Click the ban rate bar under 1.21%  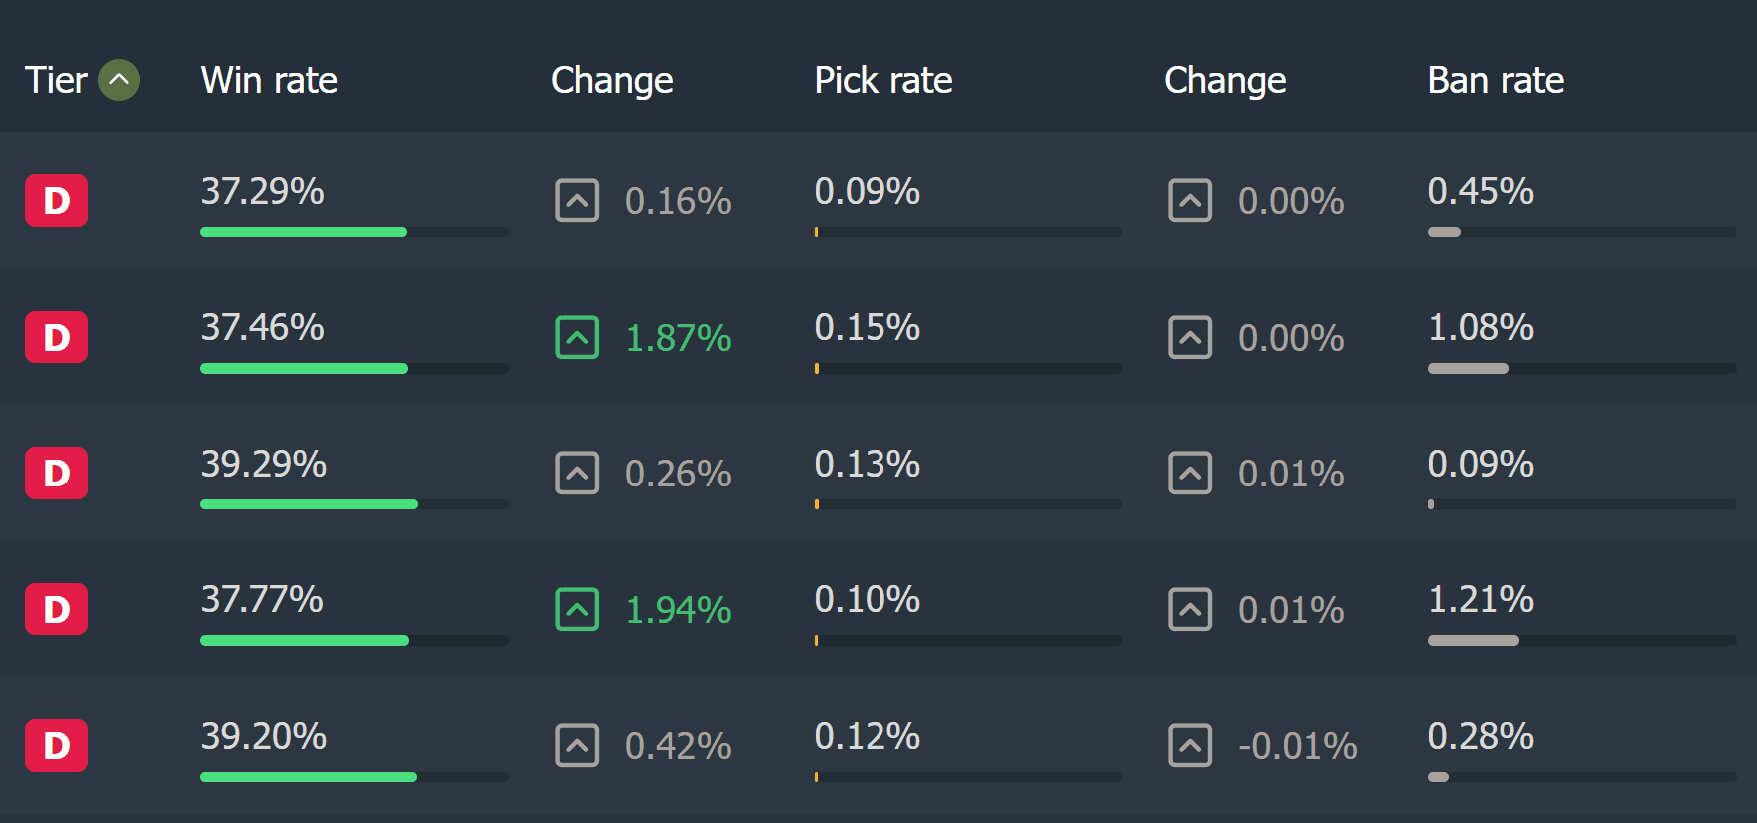[1581, 640]
